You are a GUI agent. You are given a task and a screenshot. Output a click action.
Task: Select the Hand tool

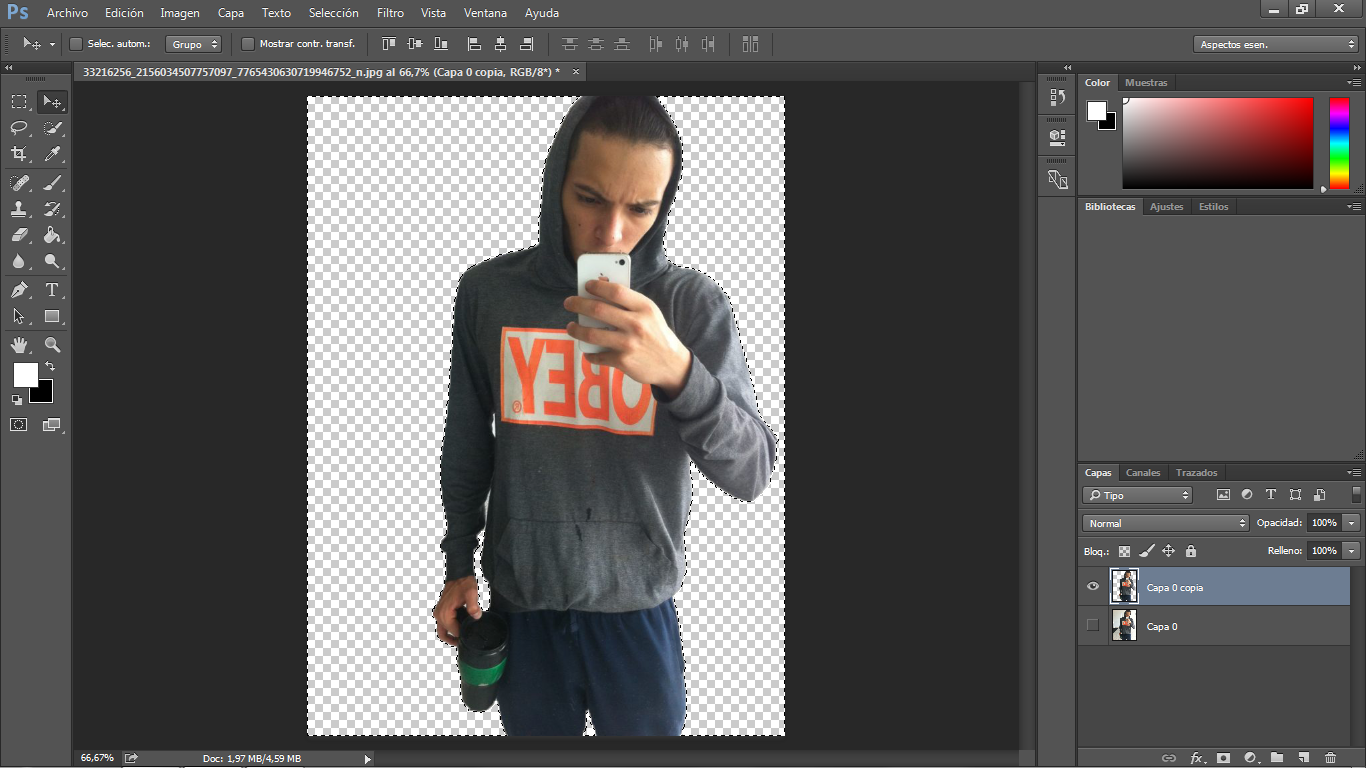pos(19,345)
